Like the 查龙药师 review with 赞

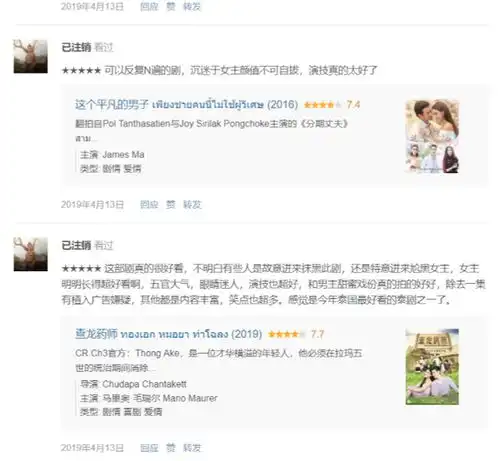click(171, 448)
